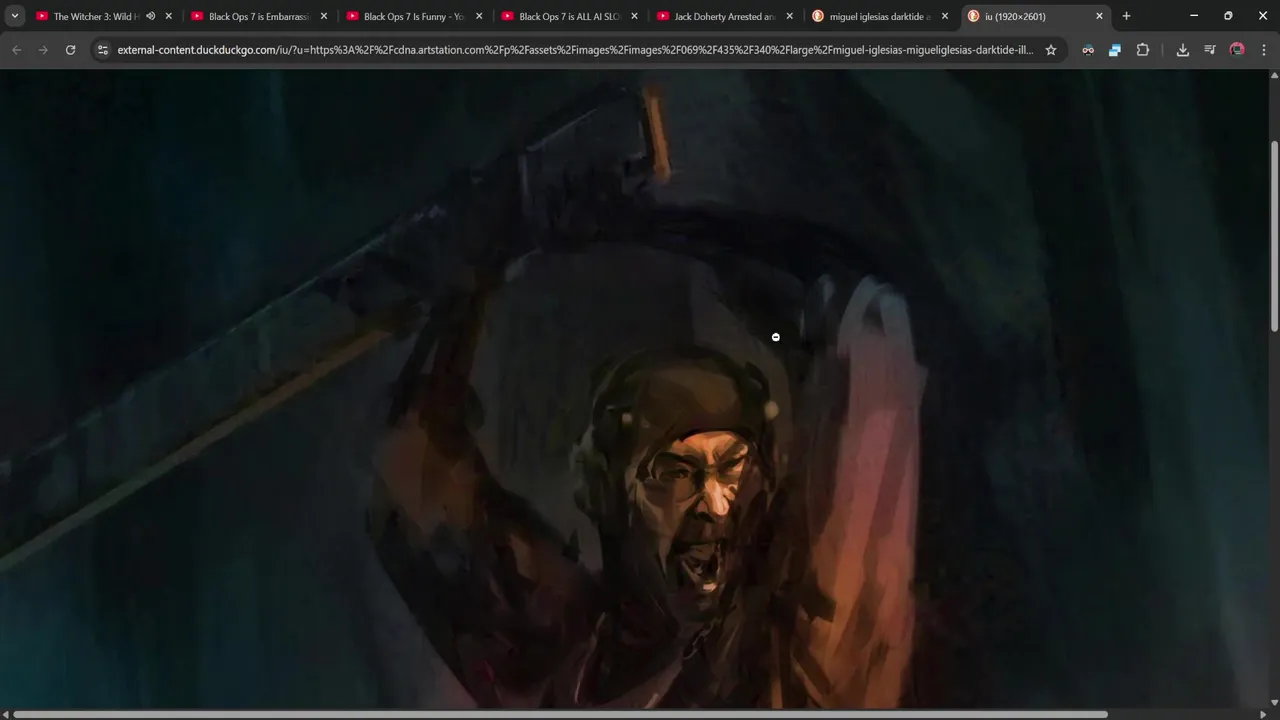This screenshot has height=720, width=1280.
Task: Click the vertical scrollbar thumb
Action: click(x=1274, y=236)
